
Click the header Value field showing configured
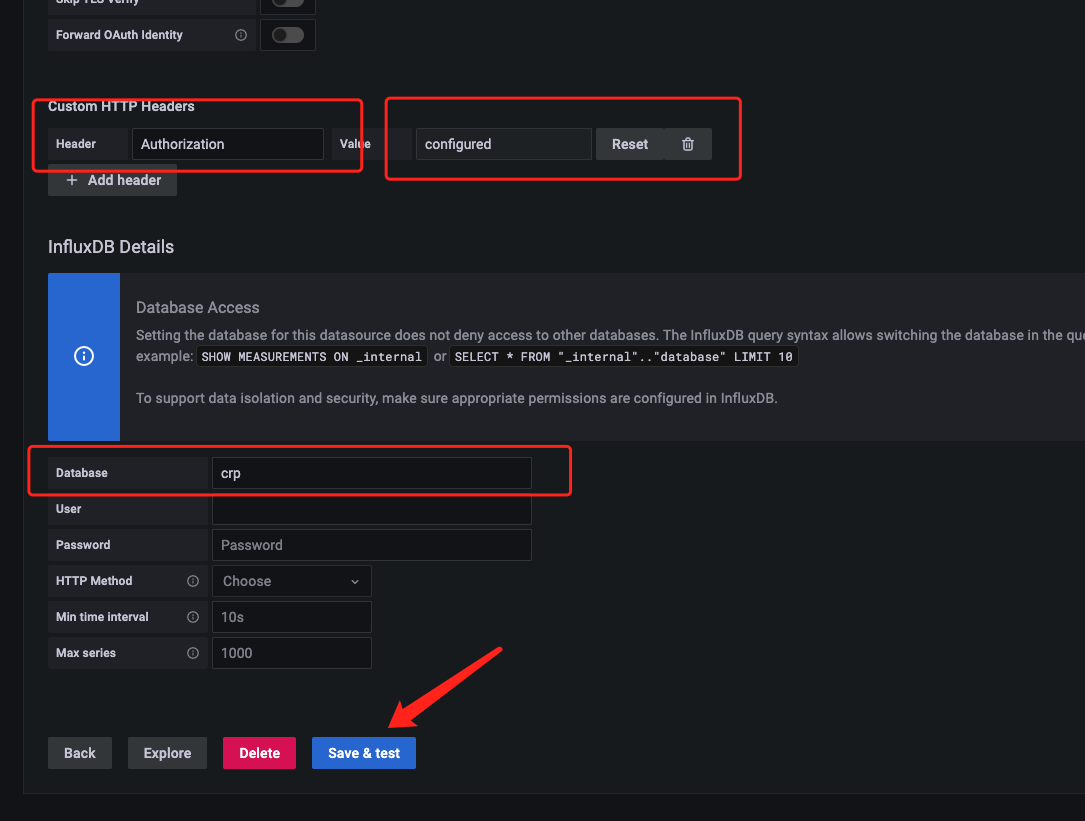[504, 144]
